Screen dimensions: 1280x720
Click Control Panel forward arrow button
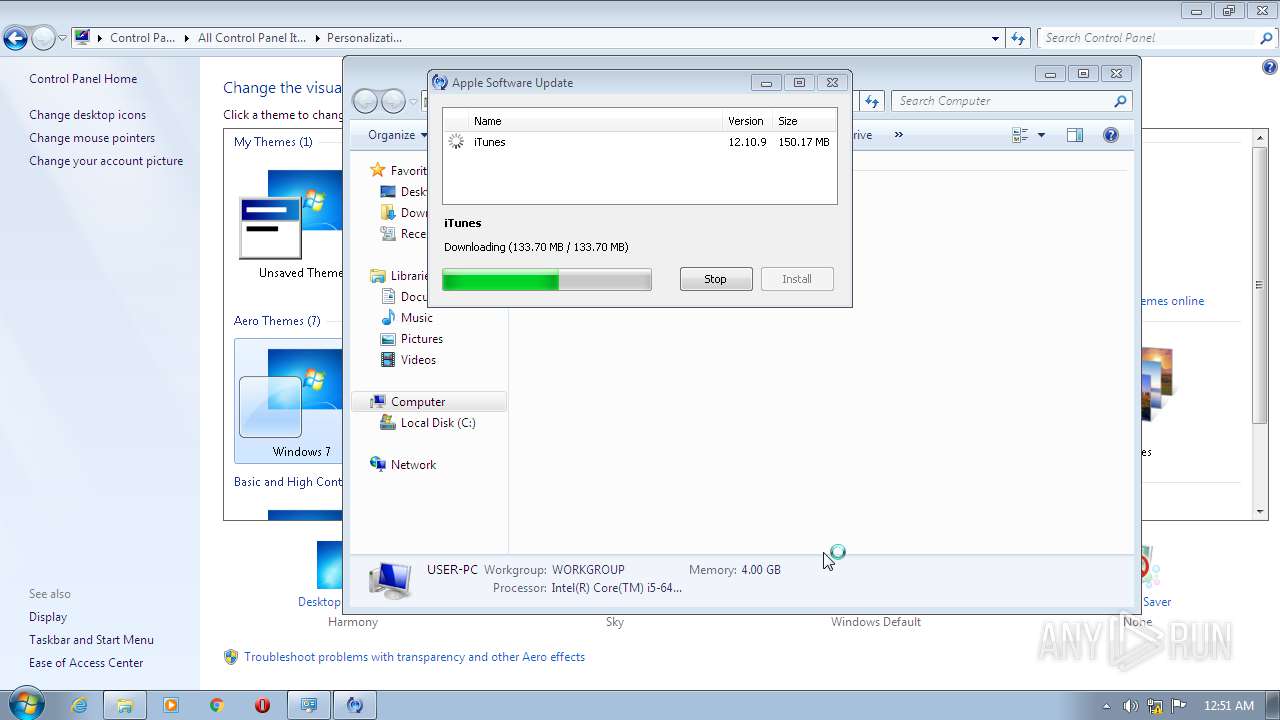43,39
